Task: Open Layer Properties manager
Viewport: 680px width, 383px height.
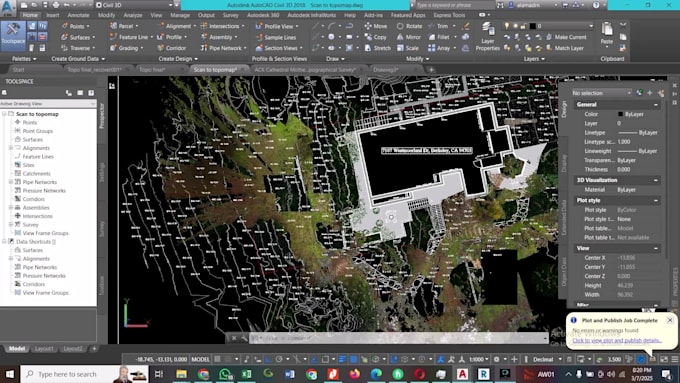Action: (x=487, y=37)
